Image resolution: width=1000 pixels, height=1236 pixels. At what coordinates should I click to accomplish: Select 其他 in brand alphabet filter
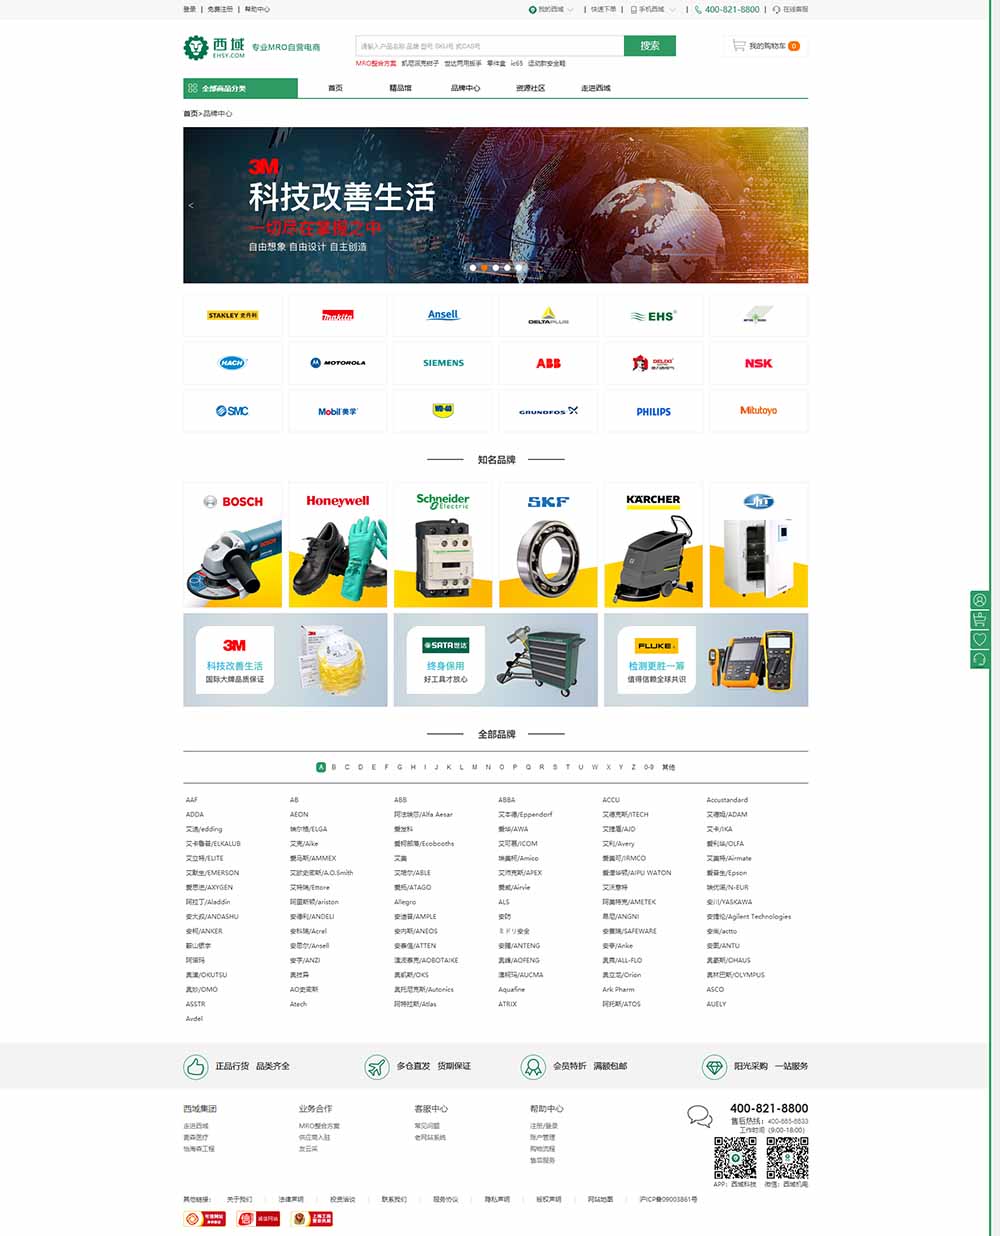(x=668, y=767)
